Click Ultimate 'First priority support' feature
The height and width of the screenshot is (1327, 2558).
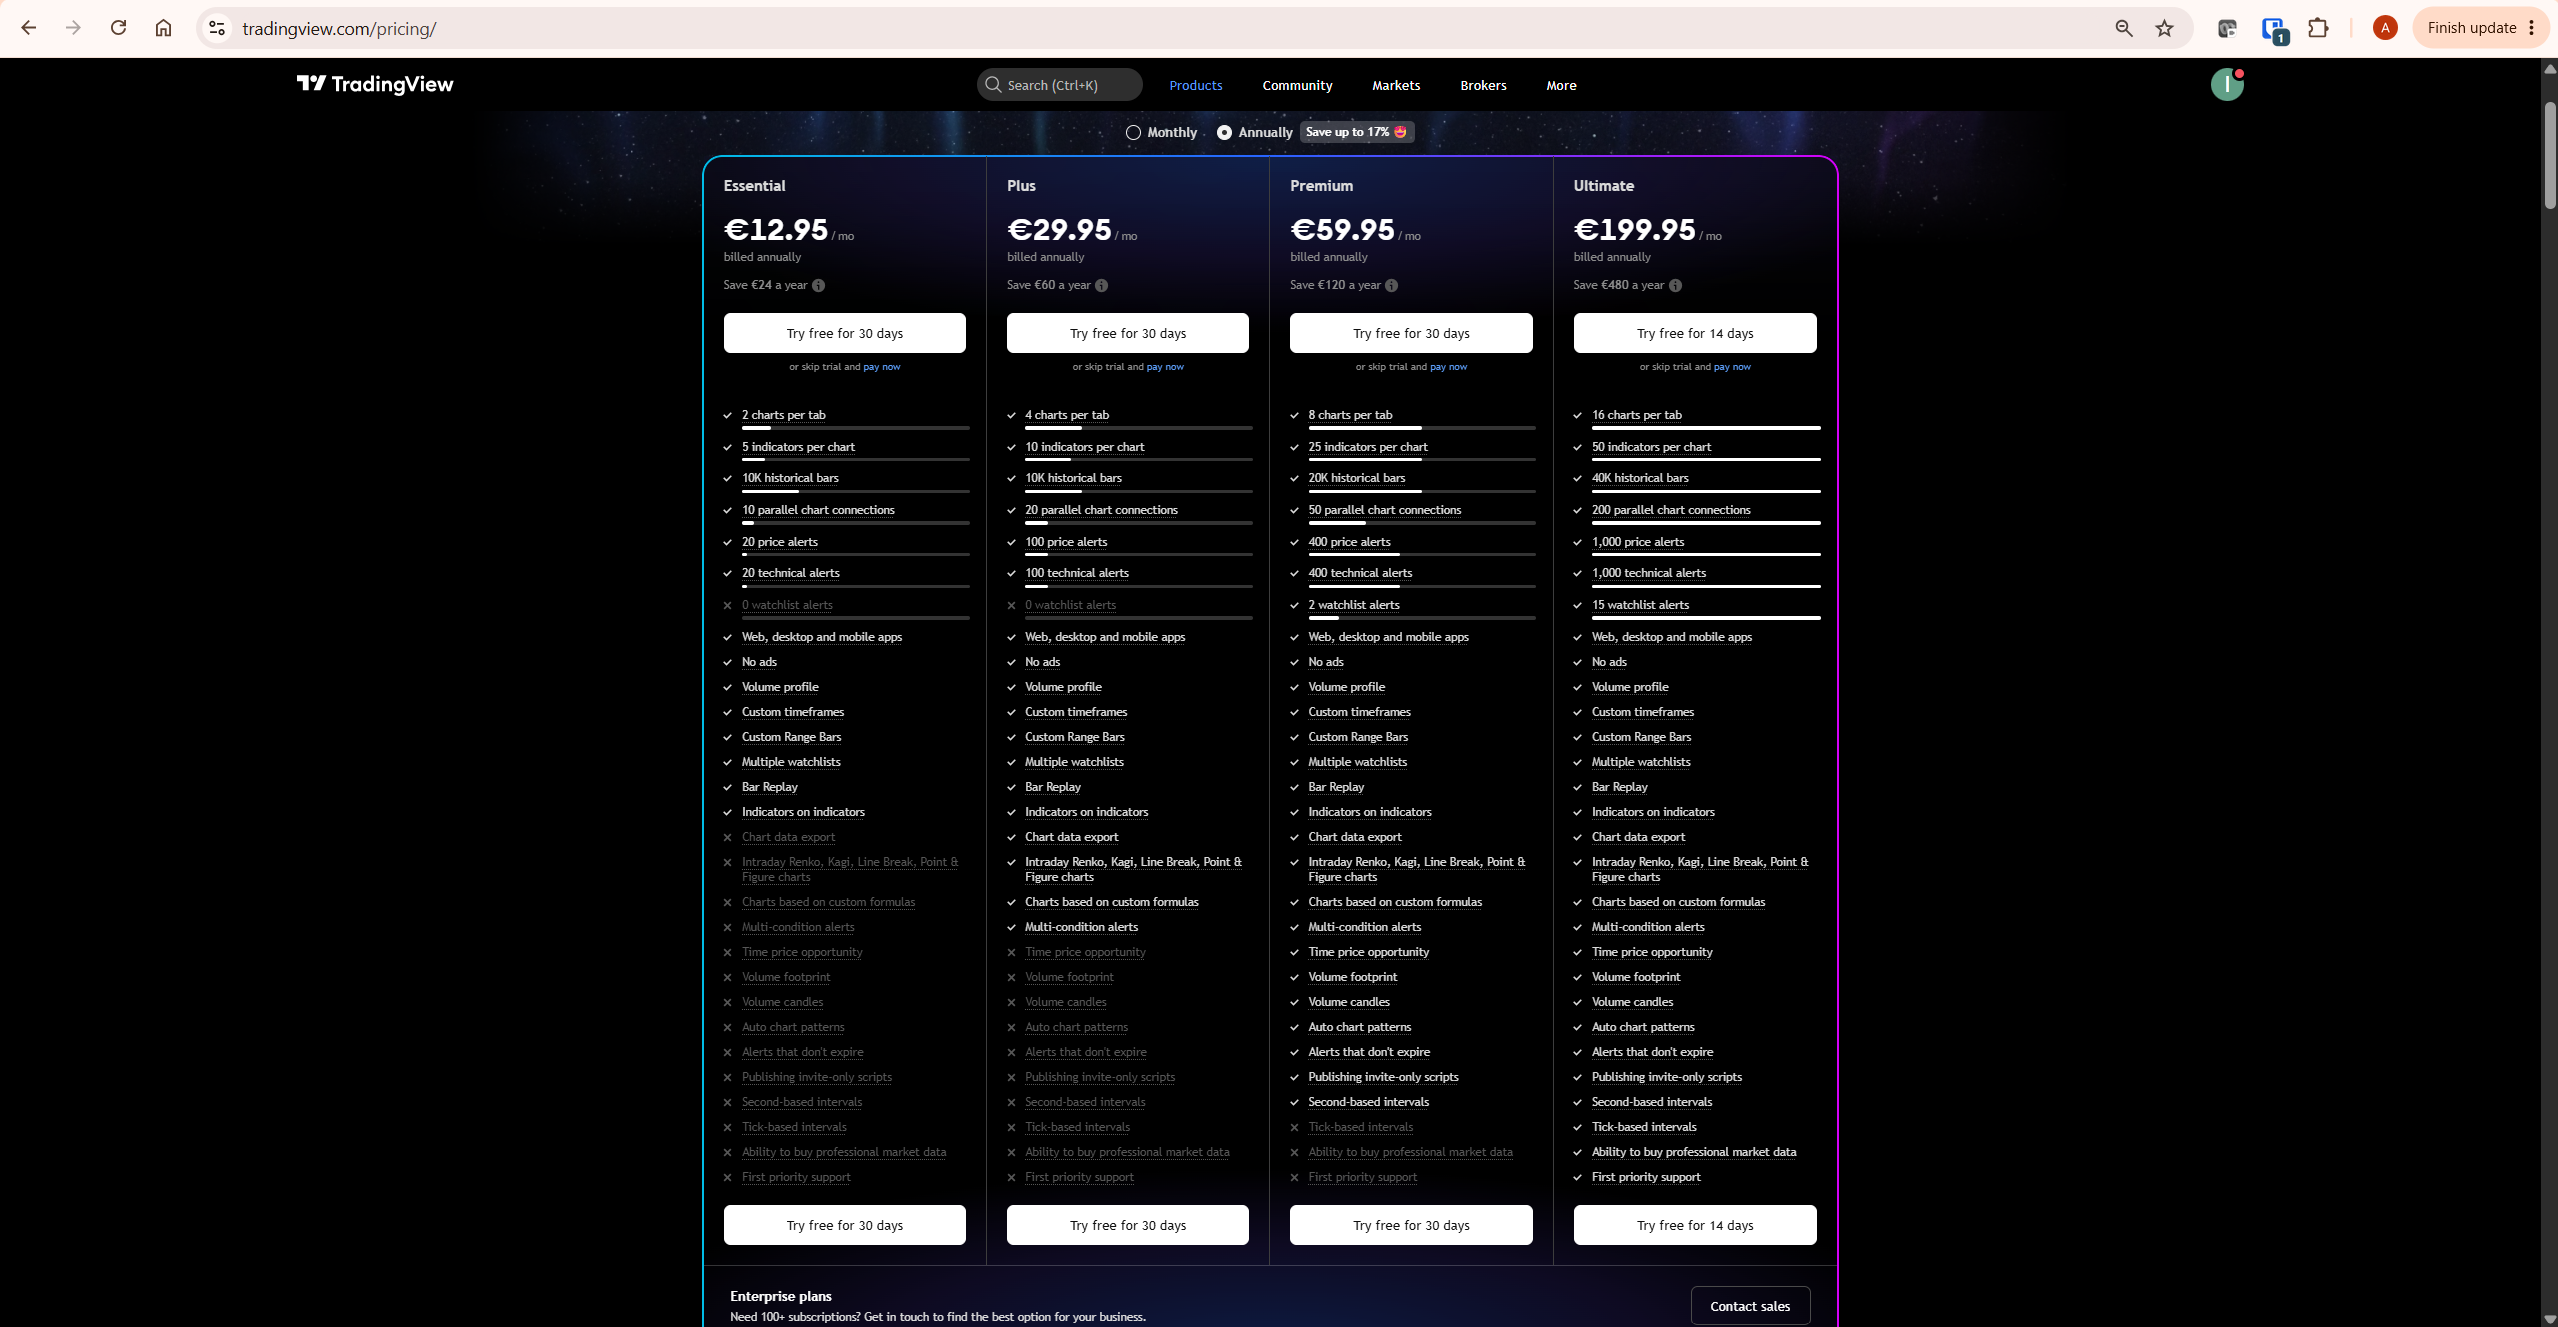pyautogui.click(x=1645, y=1177)
